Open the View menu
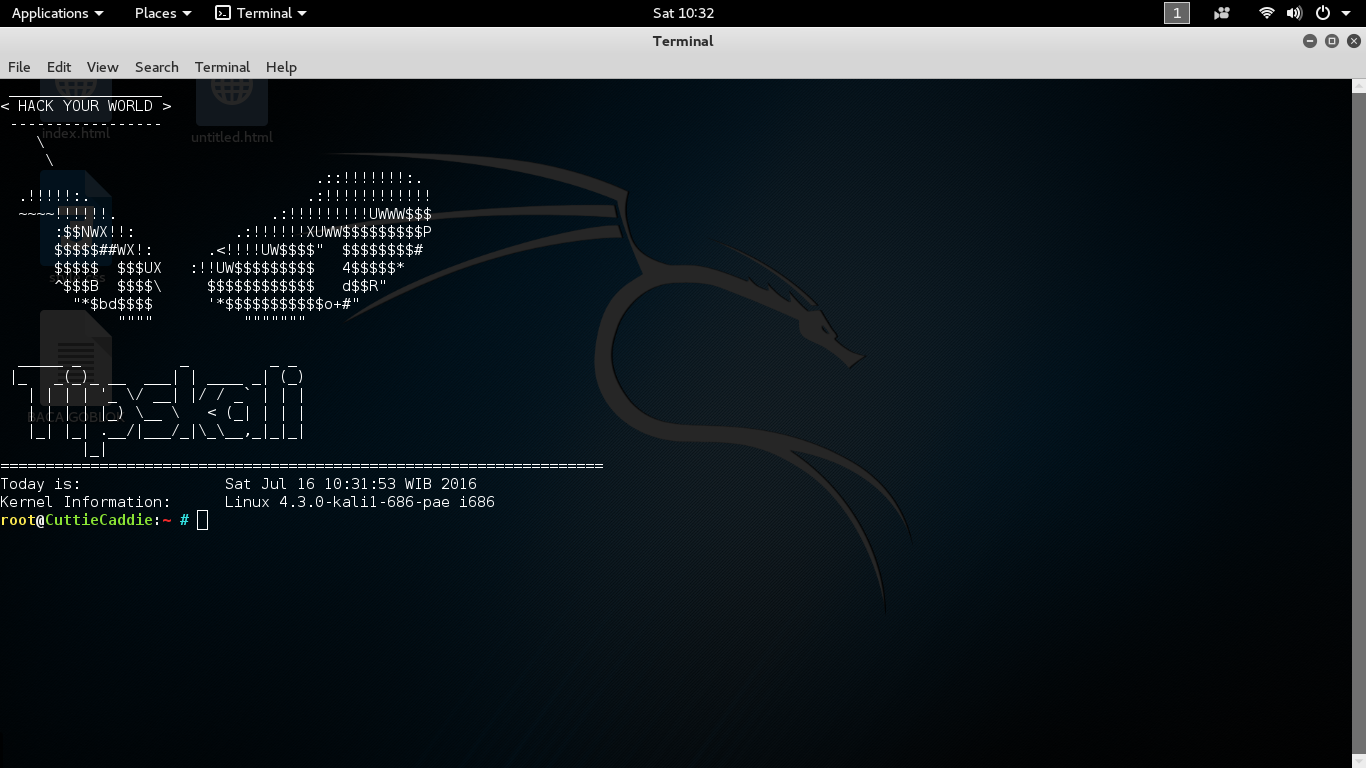This screenshot has height=768, width=1366. 103,67
